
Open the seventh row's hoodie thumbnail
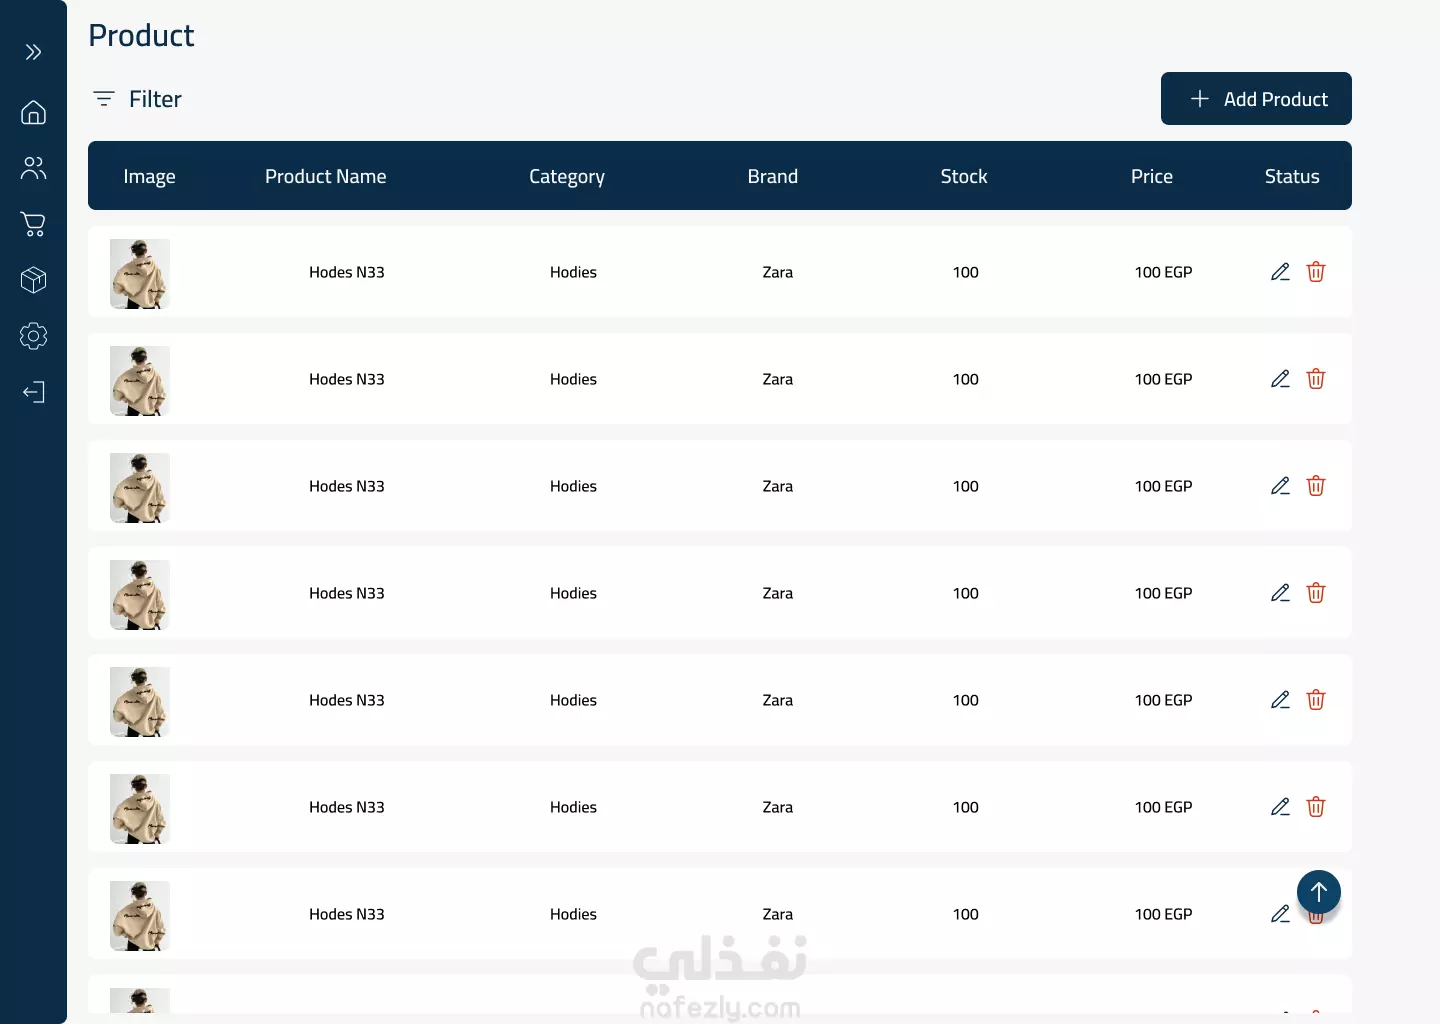(140, 916)
